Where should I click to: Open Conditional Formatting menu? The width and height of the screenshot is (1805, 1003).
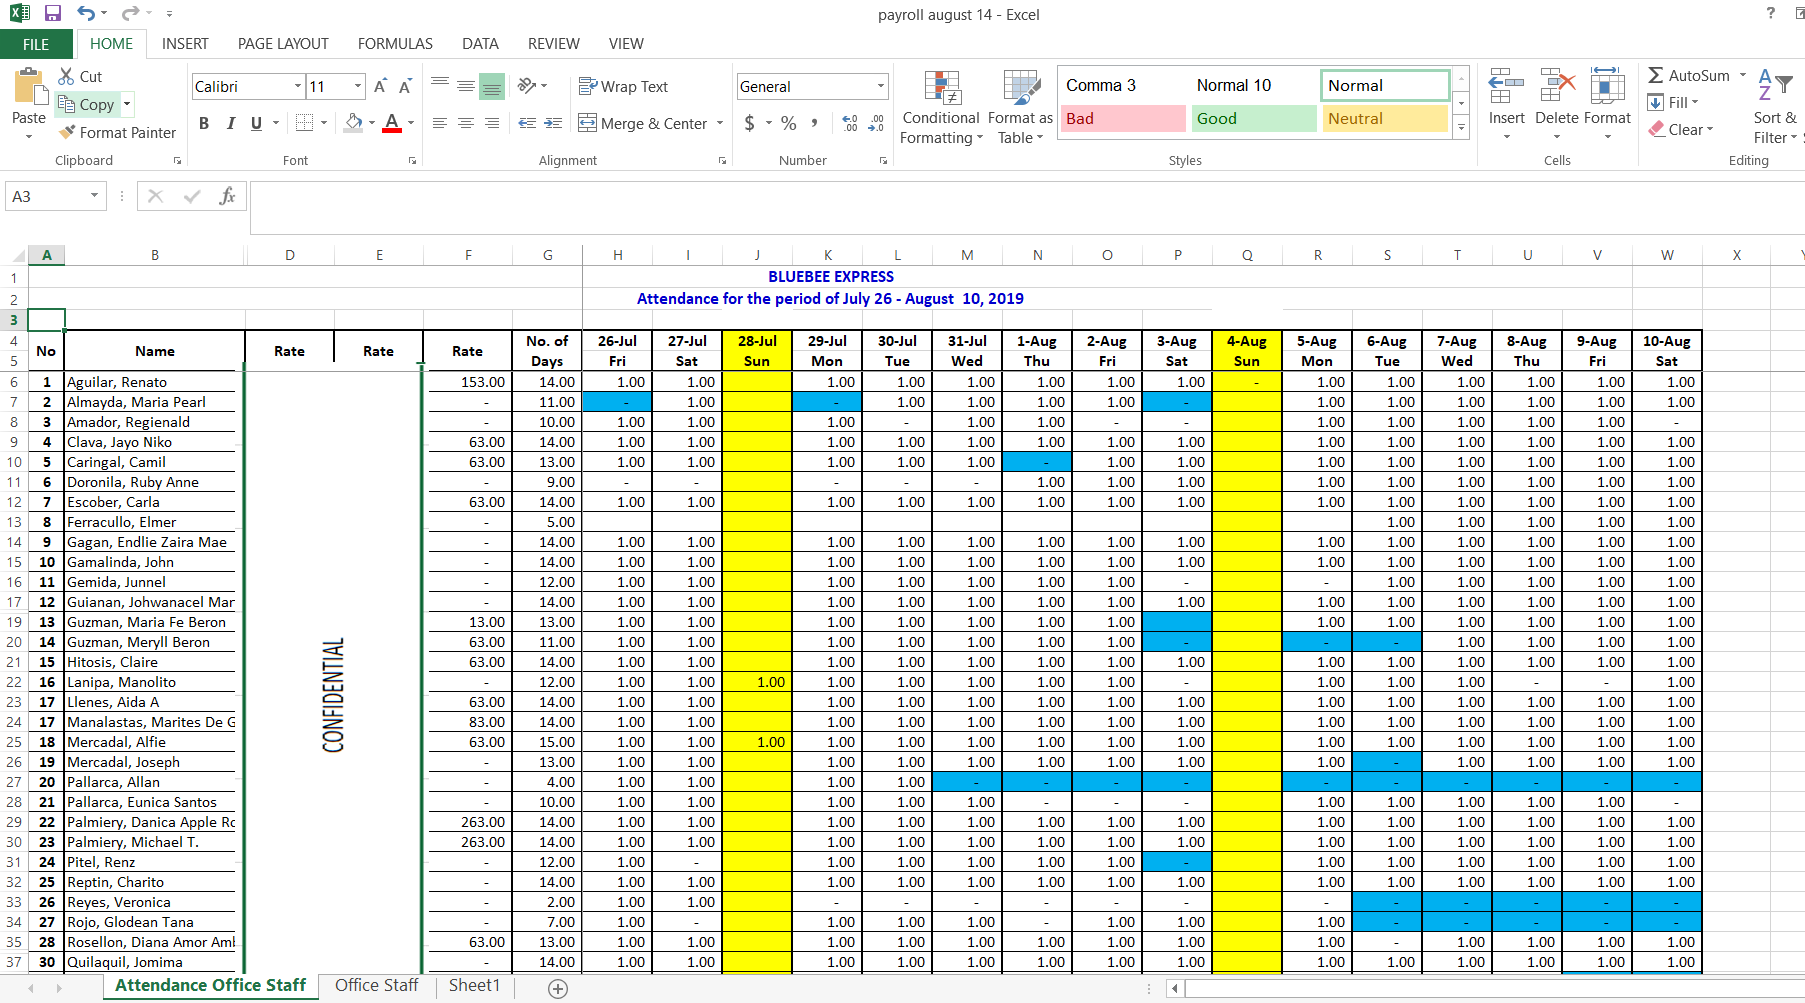click(x=941, y=108)
